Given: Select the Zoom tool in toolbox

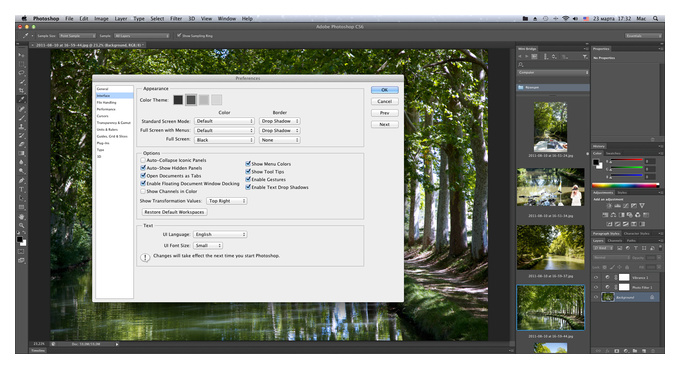Looking at the screenshot, I should [21, 225].
